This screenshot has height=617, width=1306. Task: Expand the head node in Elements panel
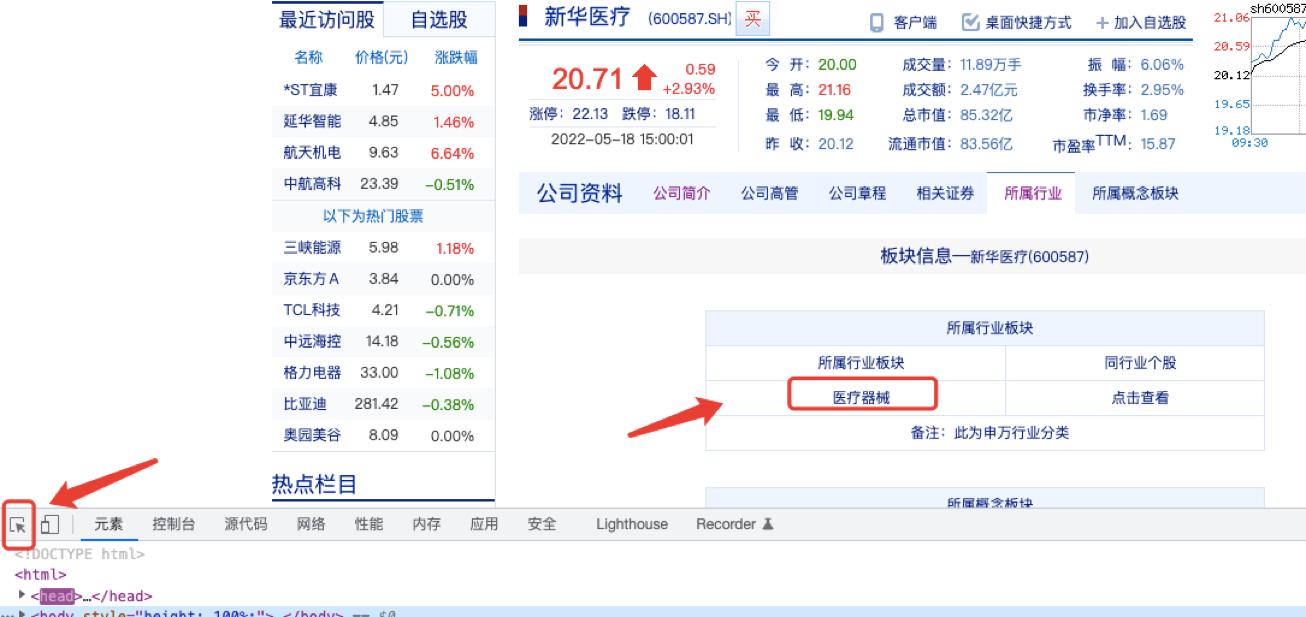[x=23, y=595]
